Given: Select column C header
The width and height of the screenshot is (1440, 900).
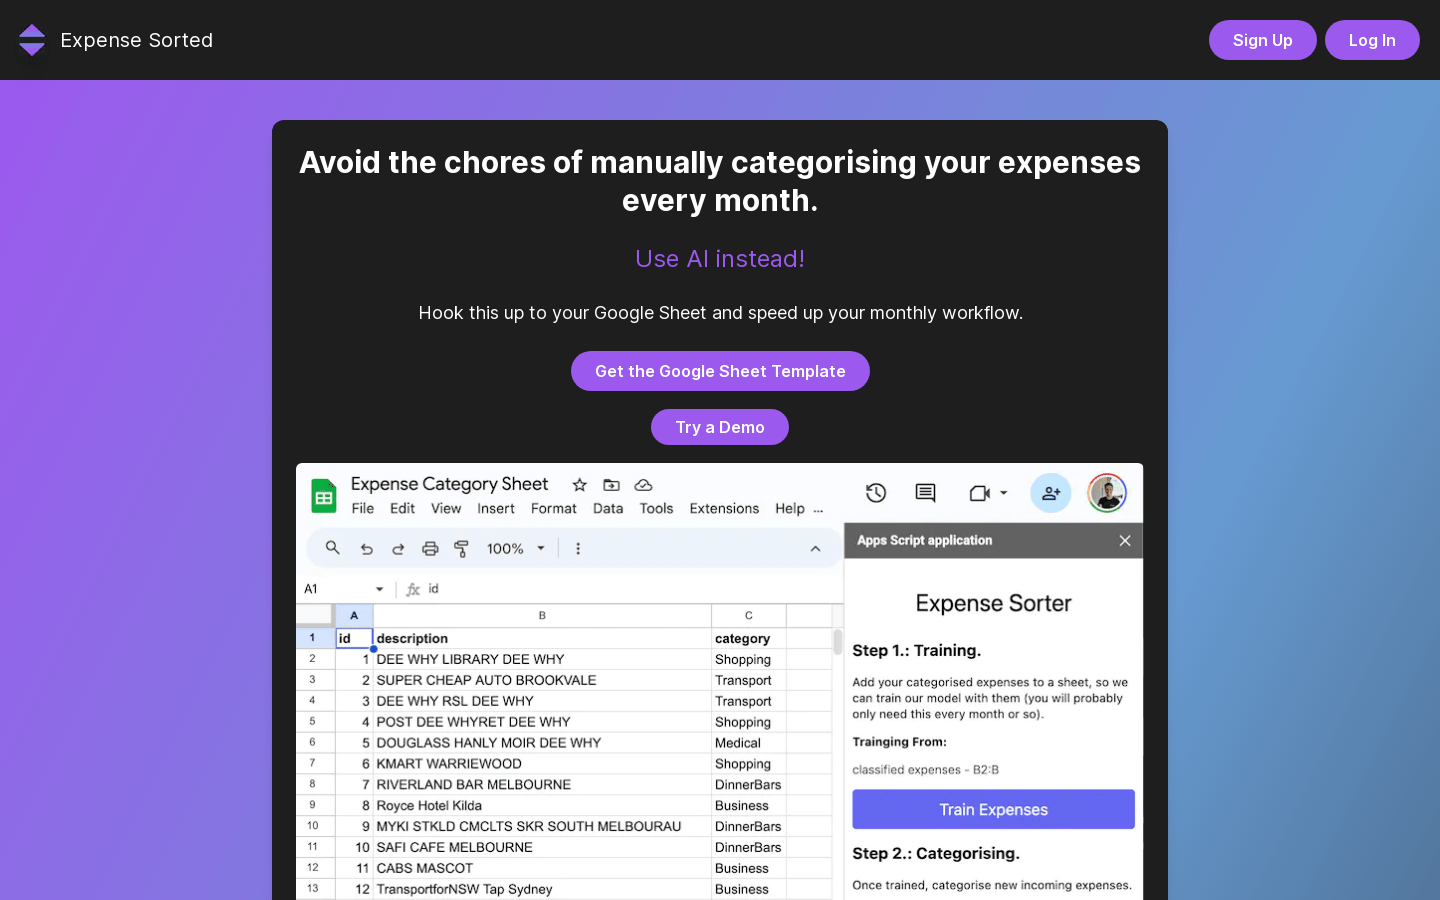Looking at the screenshot, I should coord(749,616).
